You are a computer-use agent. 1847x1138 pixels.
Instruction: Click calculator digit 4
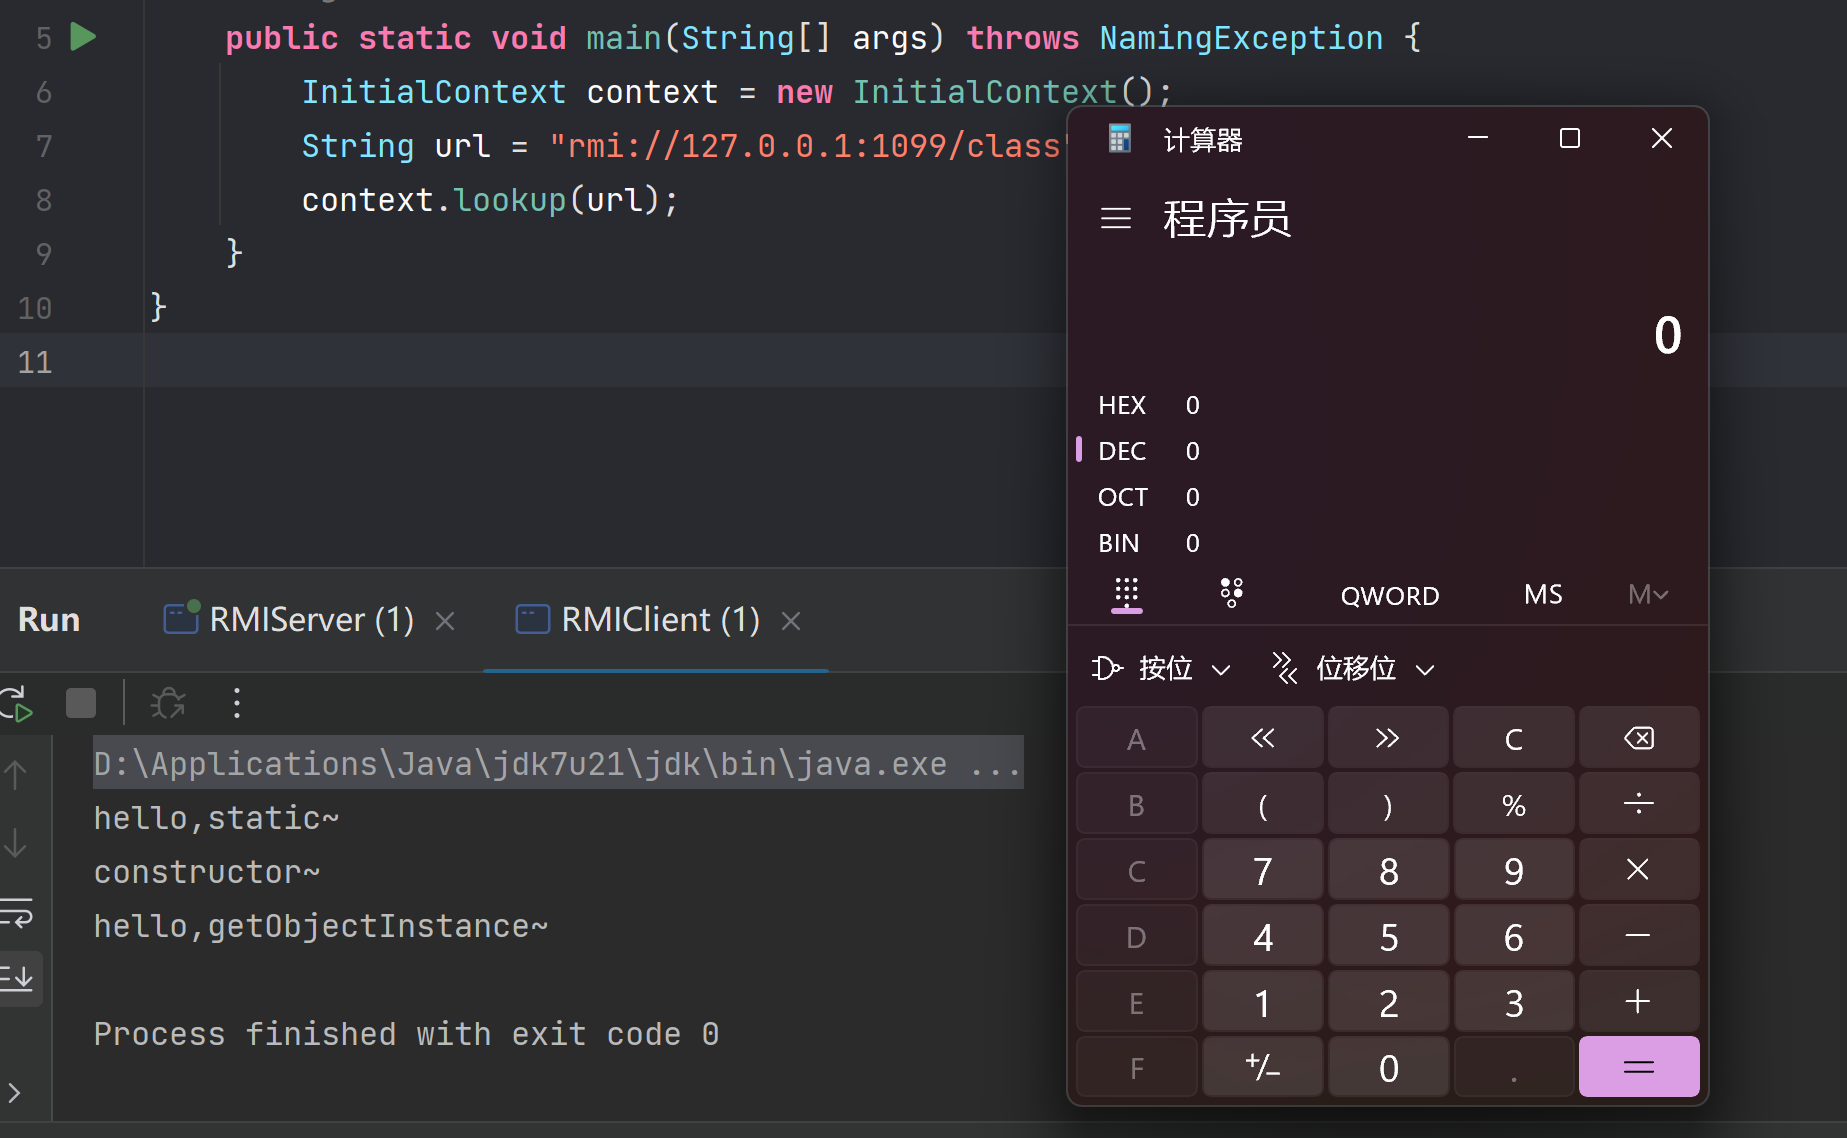point(1263,936)
